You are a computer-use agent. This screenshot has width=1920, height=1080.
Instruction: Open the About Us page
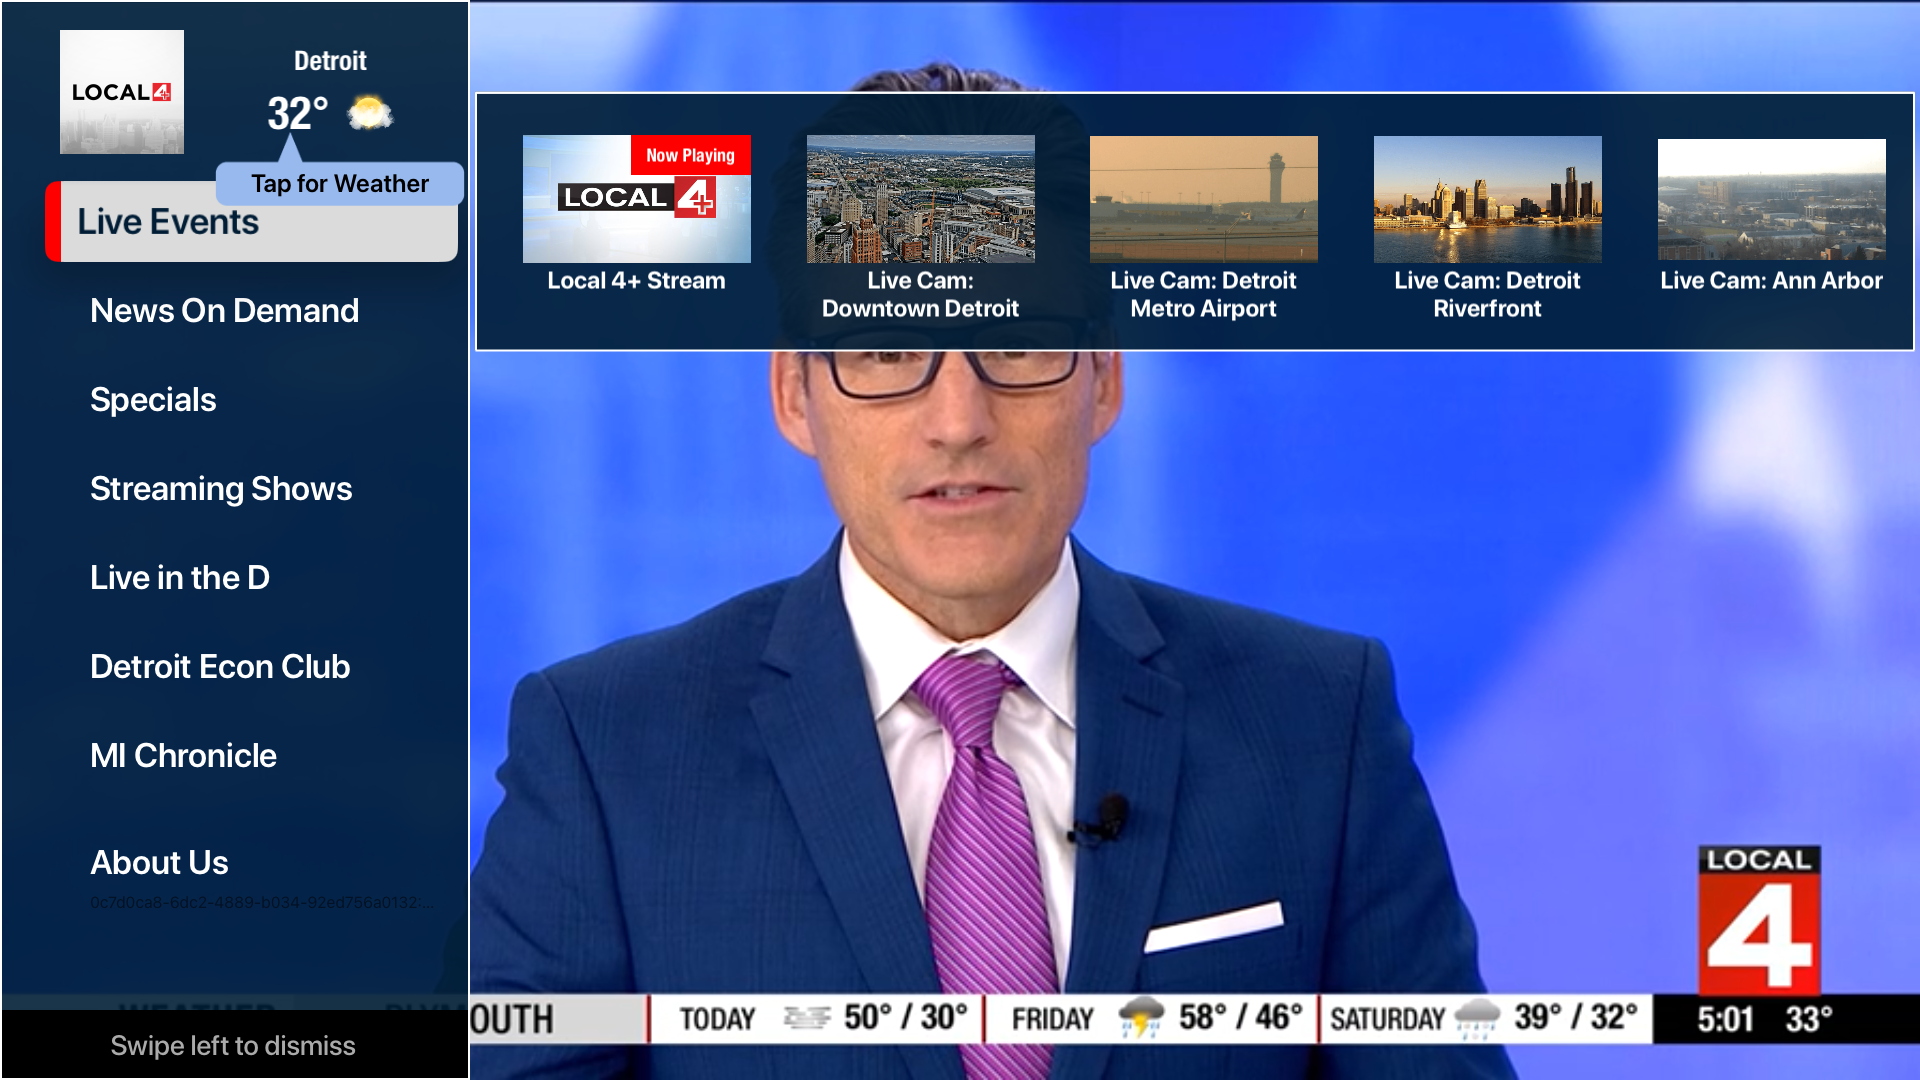[159, 863]
